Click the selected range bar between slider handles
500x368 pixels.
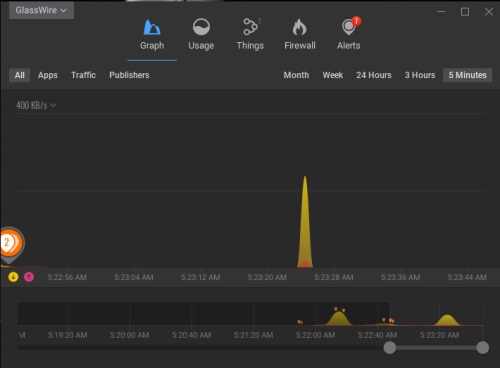436,348
